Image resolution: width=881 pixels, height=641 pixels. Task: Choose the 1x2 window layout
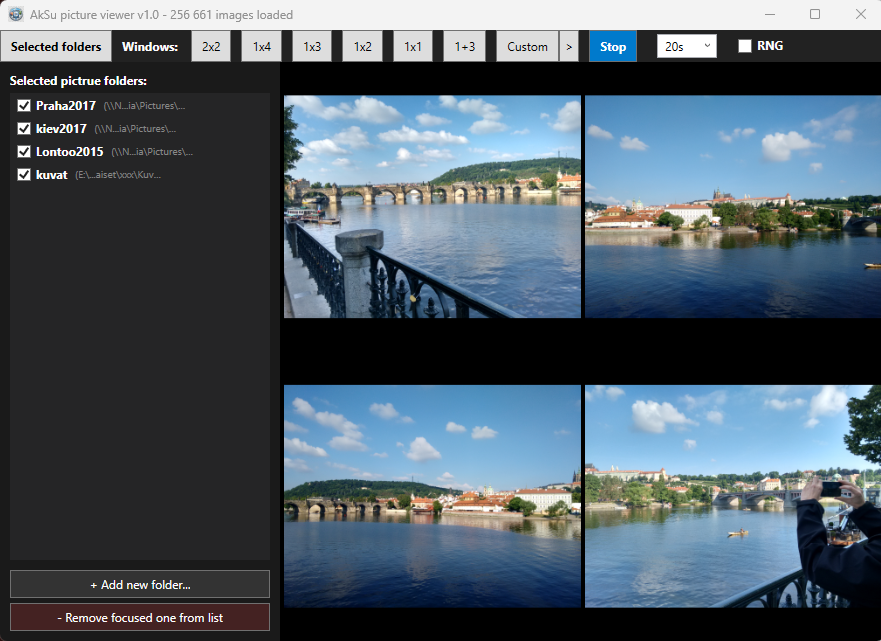tap(362, 47)
